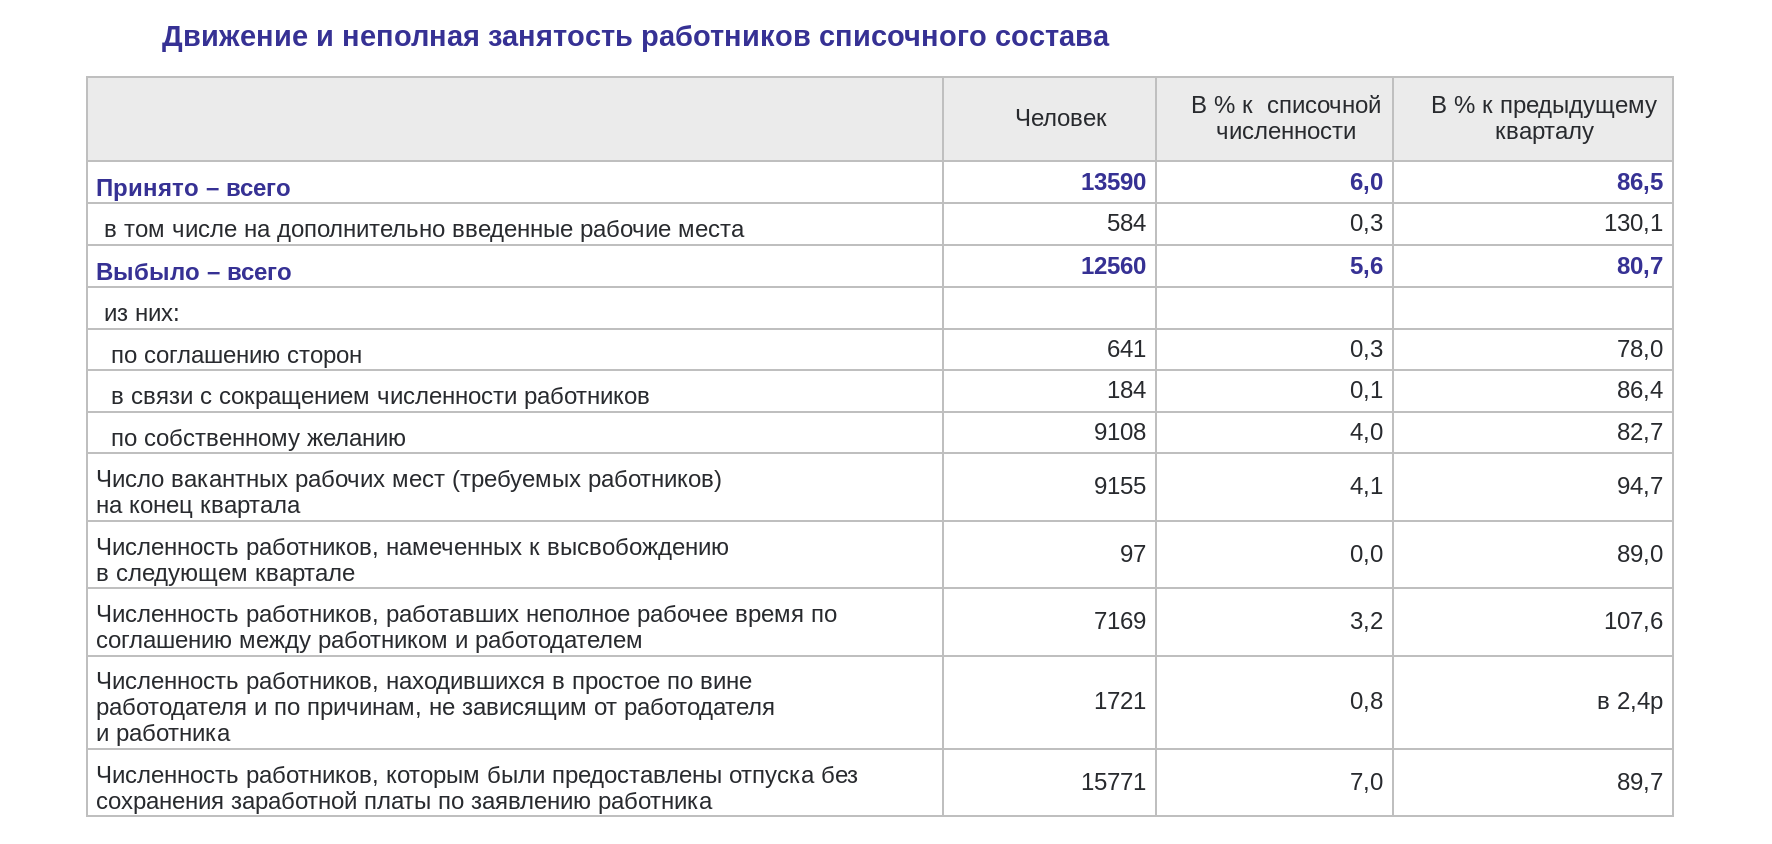
Task: Select the cell with value 130,1
Action: pos(1632,223)
